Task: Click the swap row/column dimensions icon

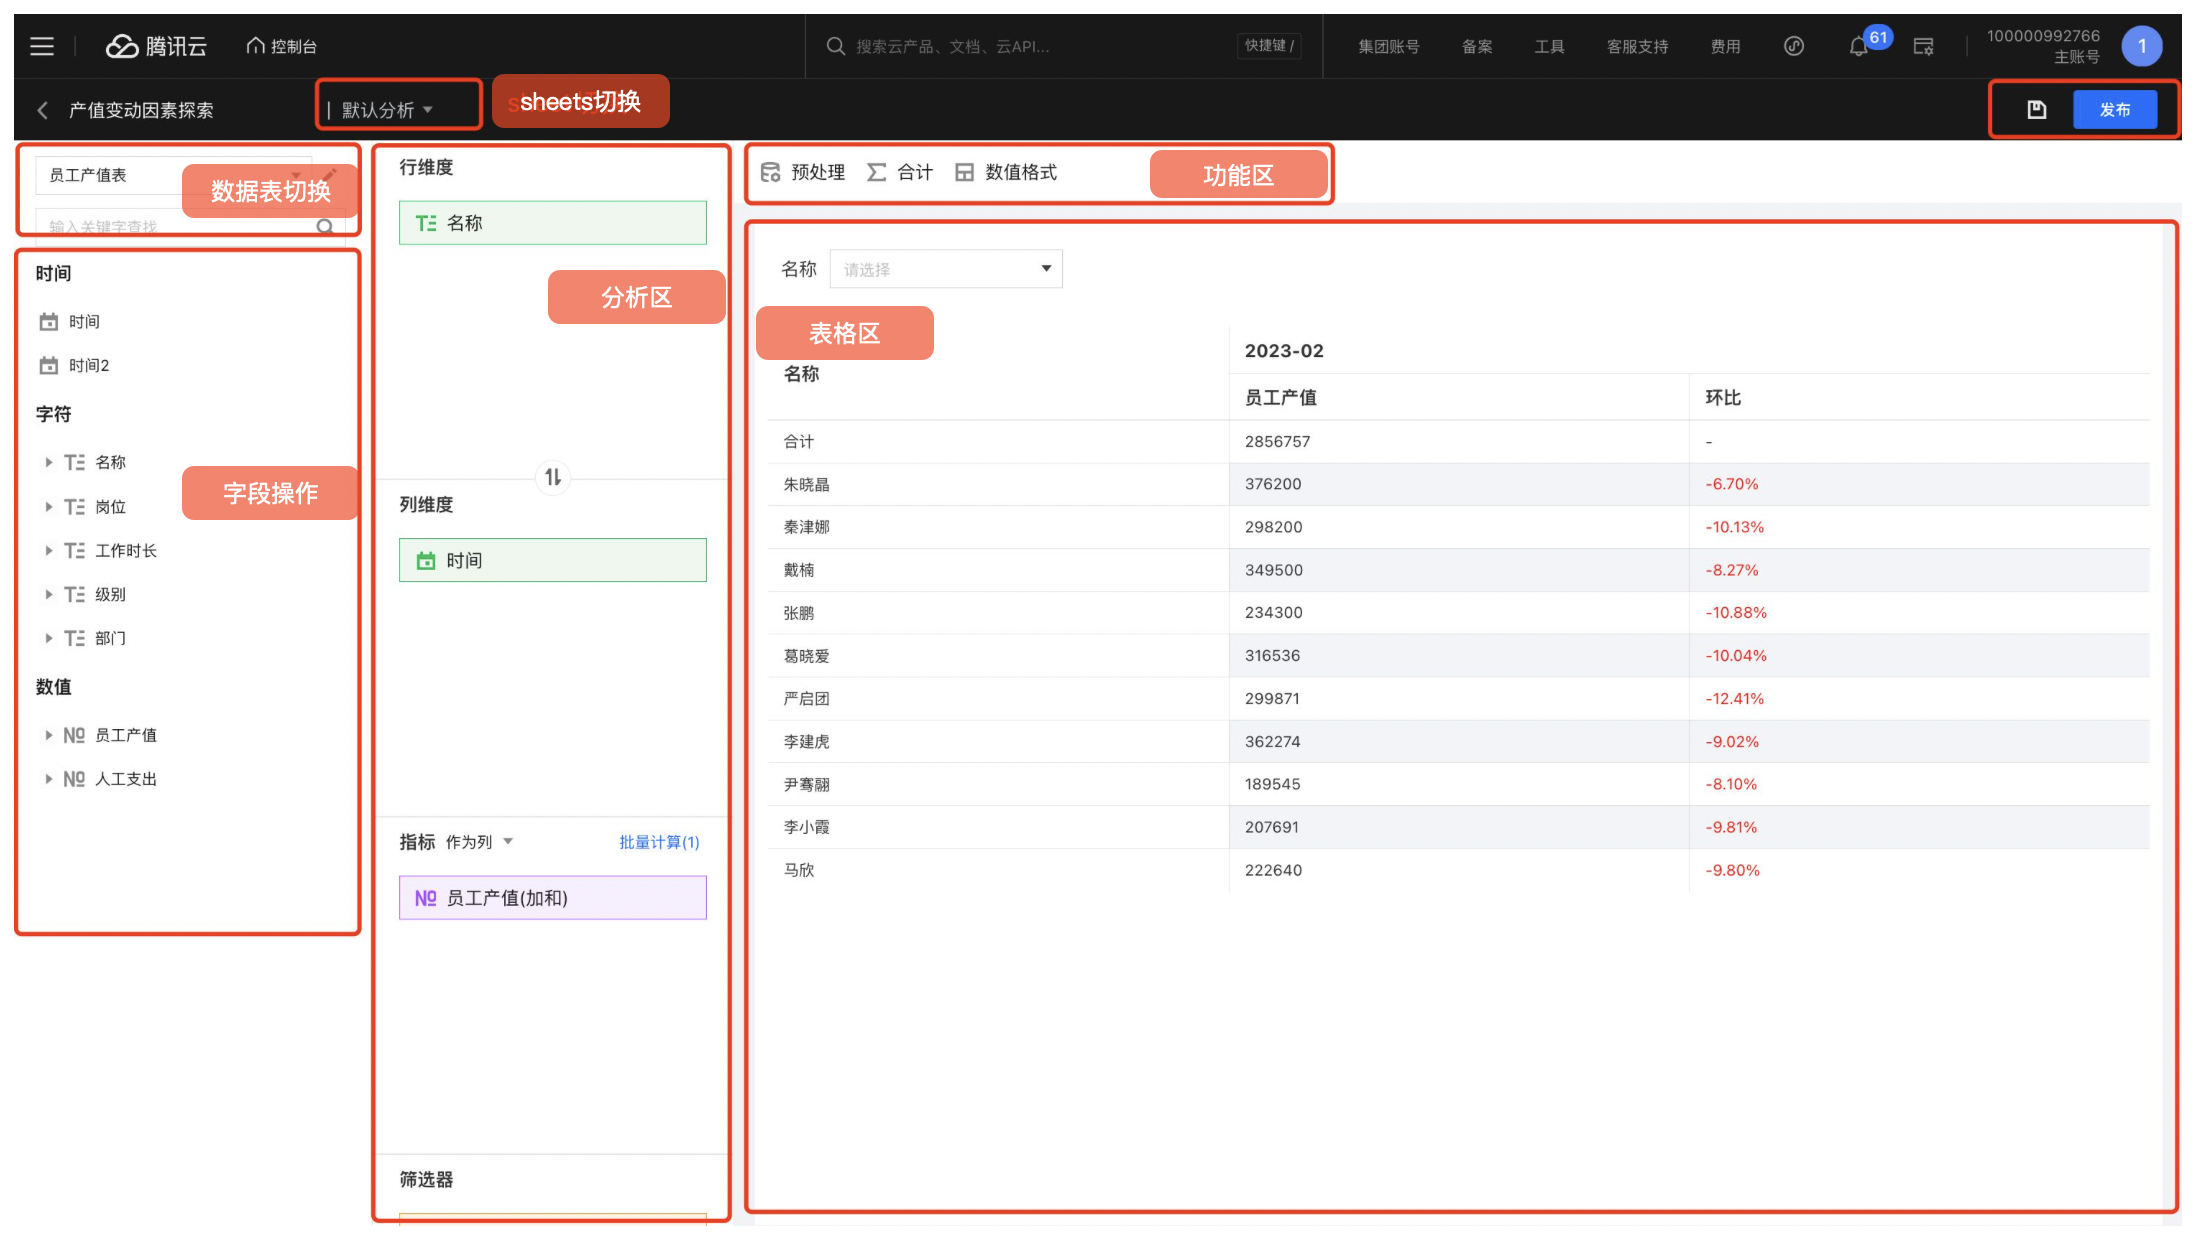Action: pyautogui.click(x=553, y=477)
